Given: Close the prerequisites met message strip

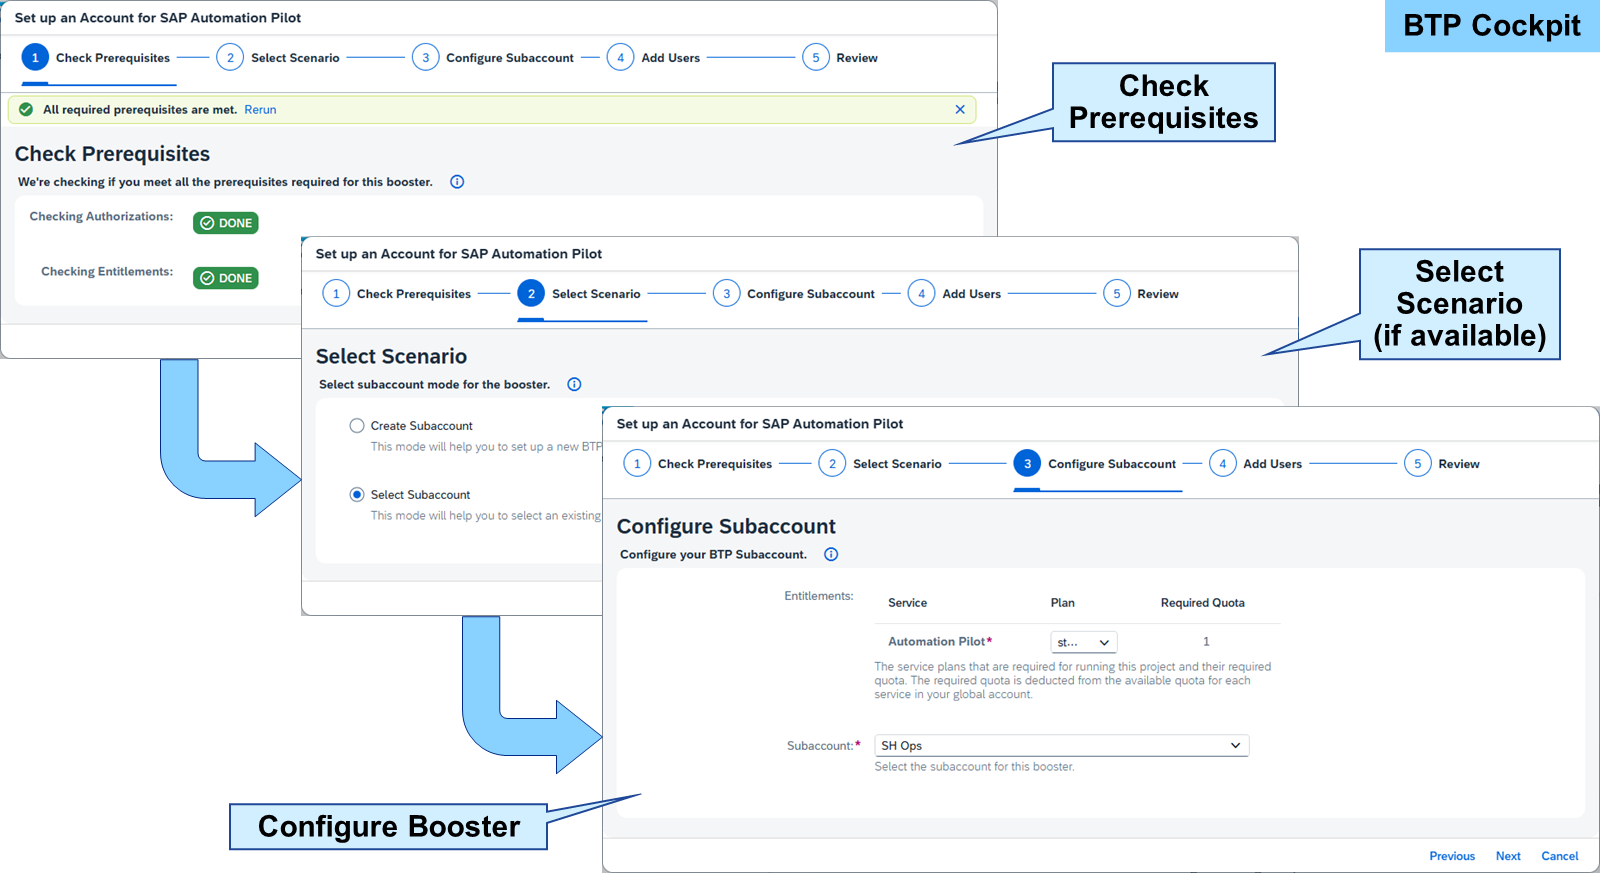Looking at the screenshot, I should (x=960, y=109).
